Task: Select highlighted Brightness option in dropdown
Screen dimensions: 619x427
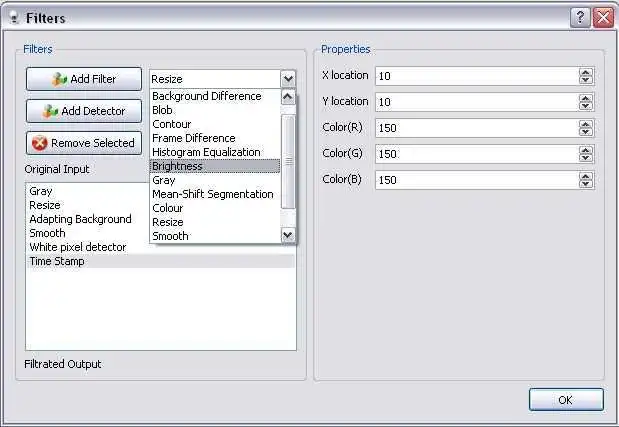Action: [x=215, y=166]
